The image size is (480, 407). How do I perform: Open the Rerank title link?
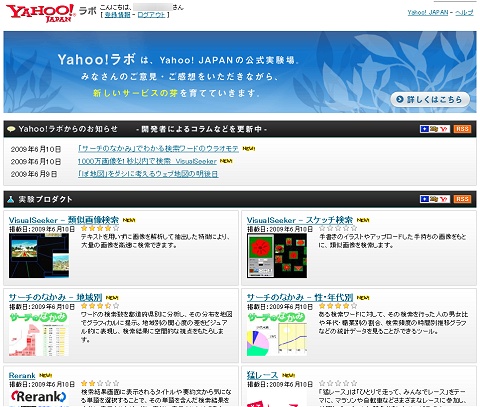pos(22,375)
